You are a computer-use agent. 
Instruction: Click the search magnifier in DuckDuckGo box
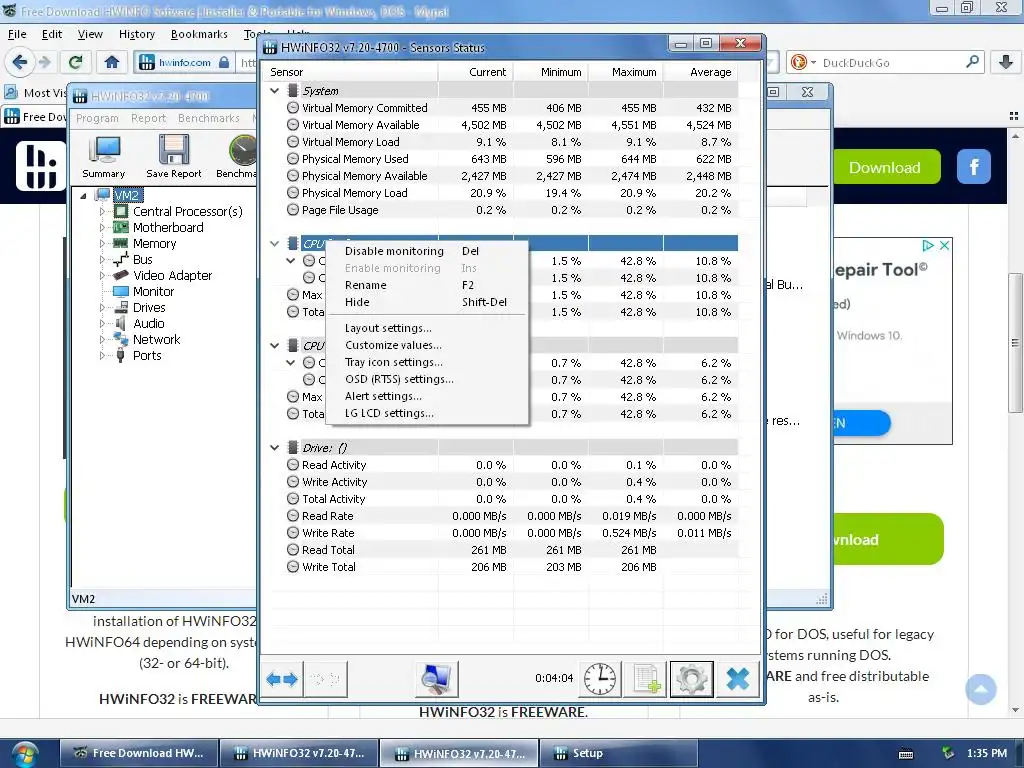tap(972, 62)
